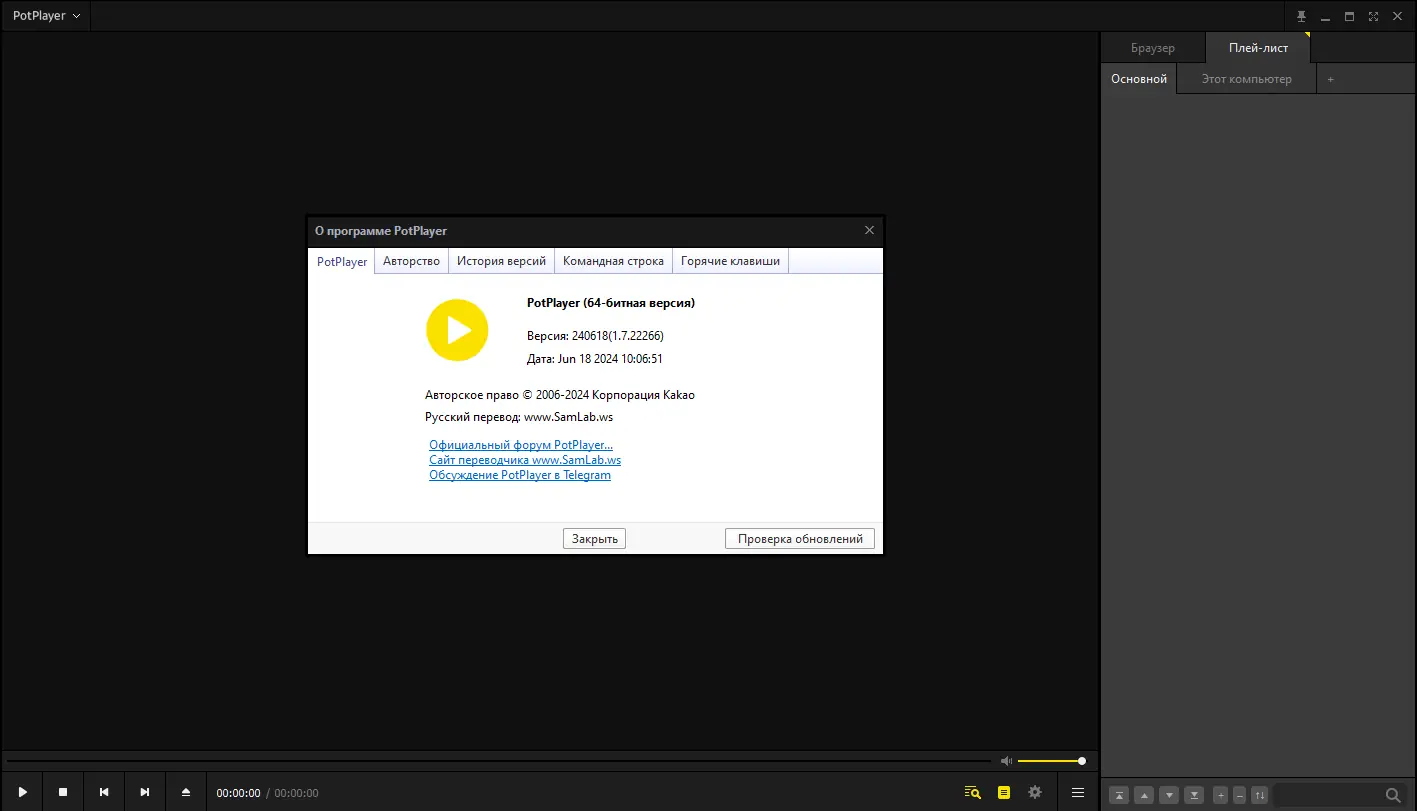This screenshot has width=1417, height=811.
Task: Adjust the yellow volume slider
Action: pos(1051,761)
